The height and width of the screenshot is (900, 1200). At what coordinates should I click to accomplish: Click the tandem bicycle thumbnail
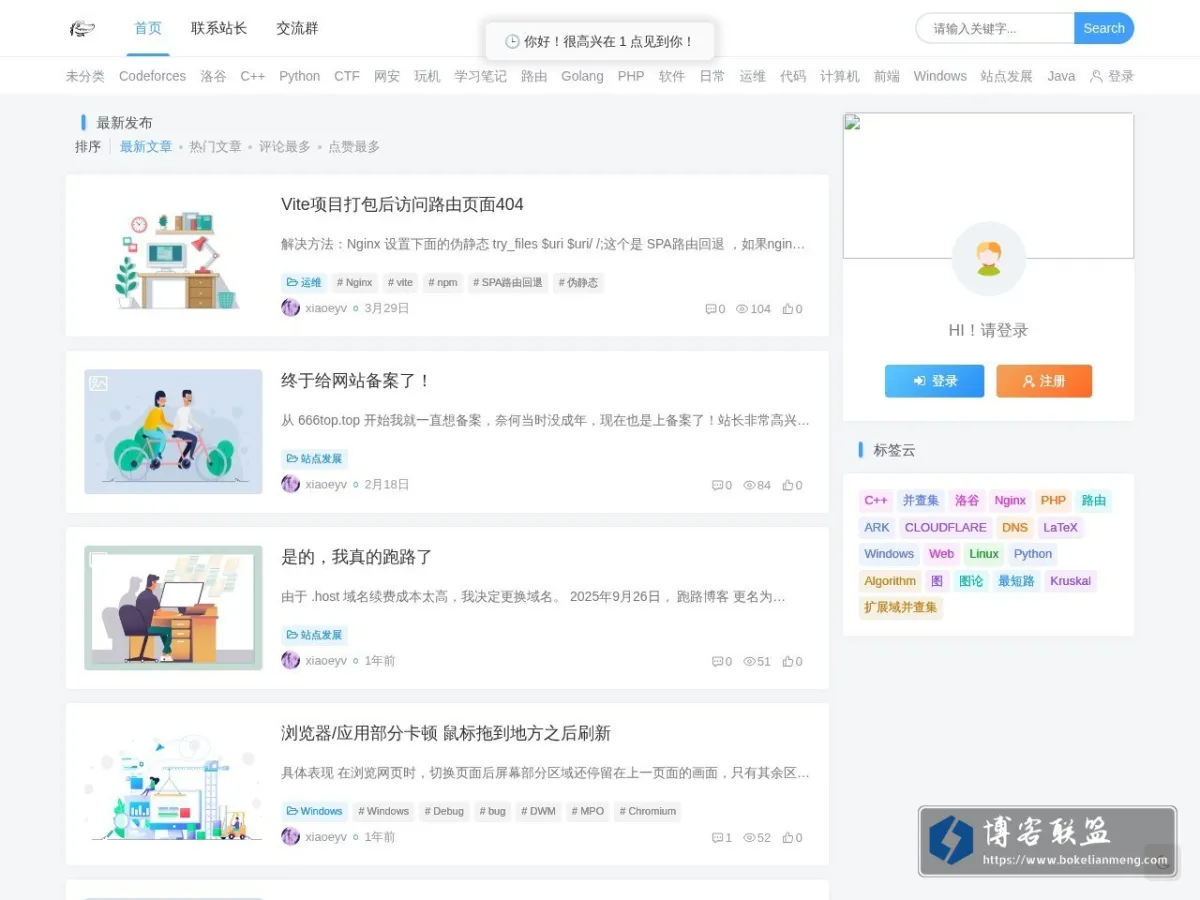pos(173,432)
